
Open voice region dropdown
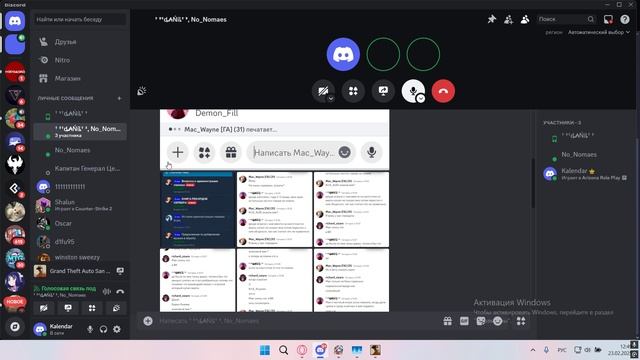599,32
